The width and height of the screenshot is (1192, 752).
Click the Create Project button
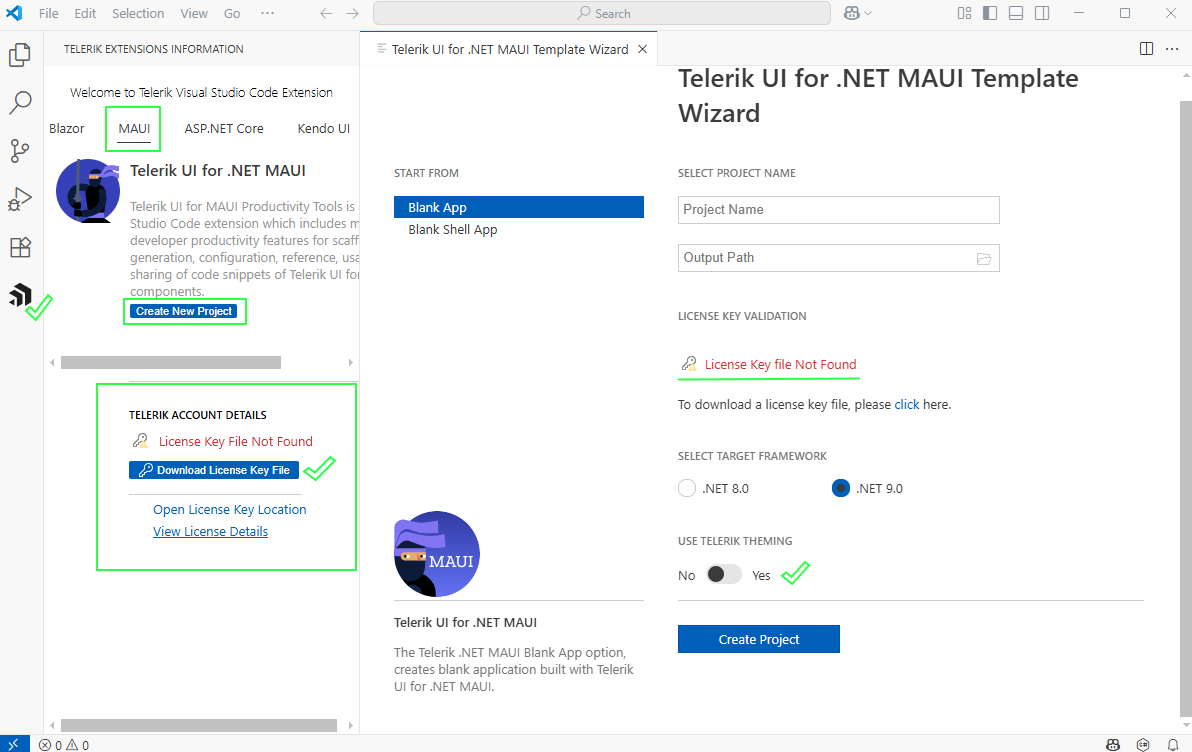(x=758, y=639)
